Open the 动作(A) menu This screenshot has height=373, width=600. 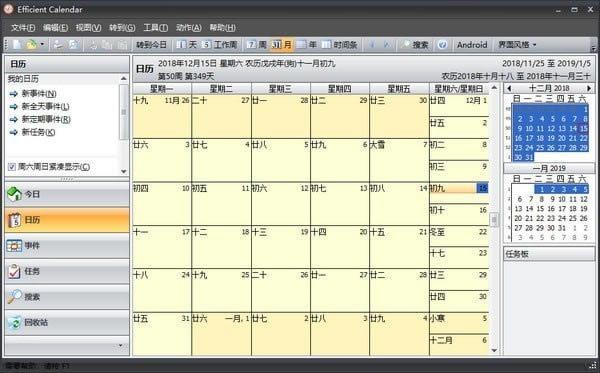(188, 28)
